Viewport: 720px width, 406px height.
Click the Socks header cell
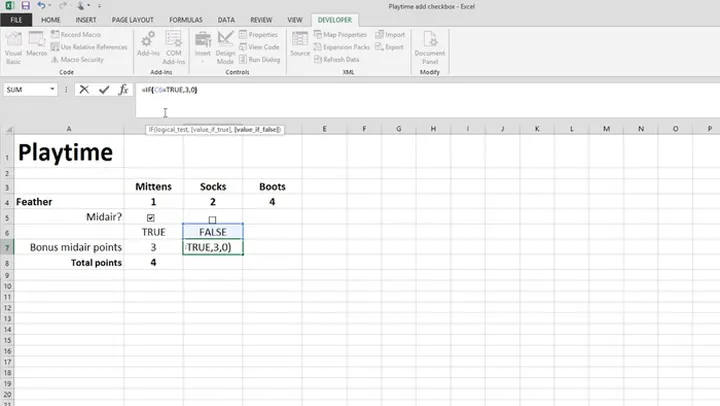click(x=213, y=186)
